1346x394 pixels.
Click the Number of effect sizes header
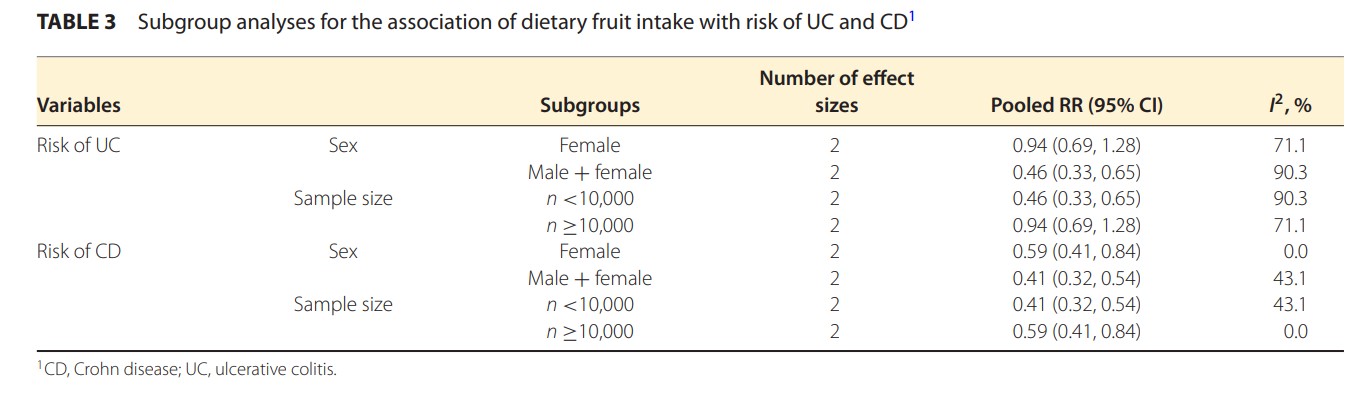click(x=836, y=91)
